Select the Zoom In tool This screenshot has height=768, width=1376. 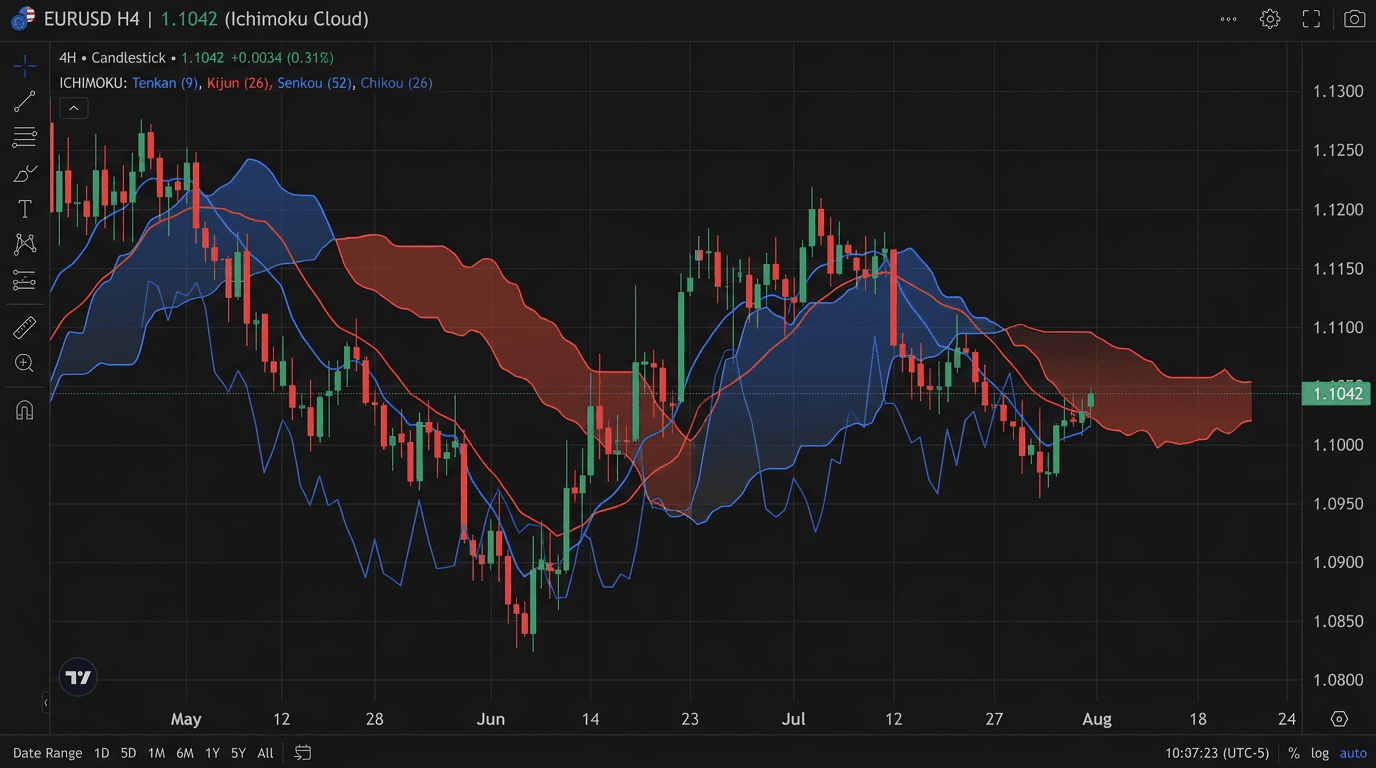point(24,363)
